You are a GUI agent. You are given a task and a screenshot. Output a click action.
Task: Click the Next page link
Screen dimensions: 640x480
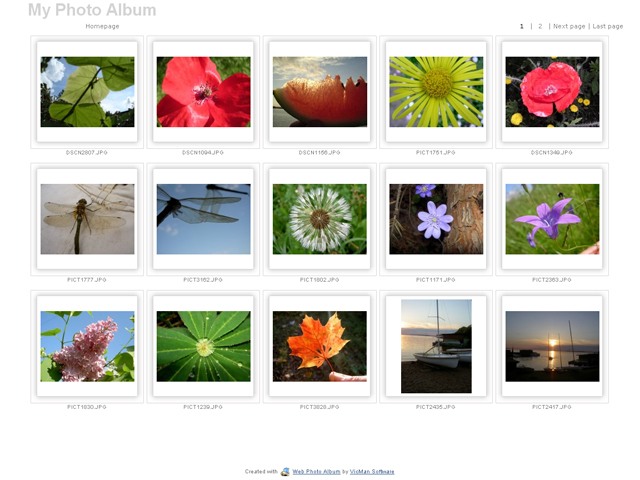[x=568, y=26]
